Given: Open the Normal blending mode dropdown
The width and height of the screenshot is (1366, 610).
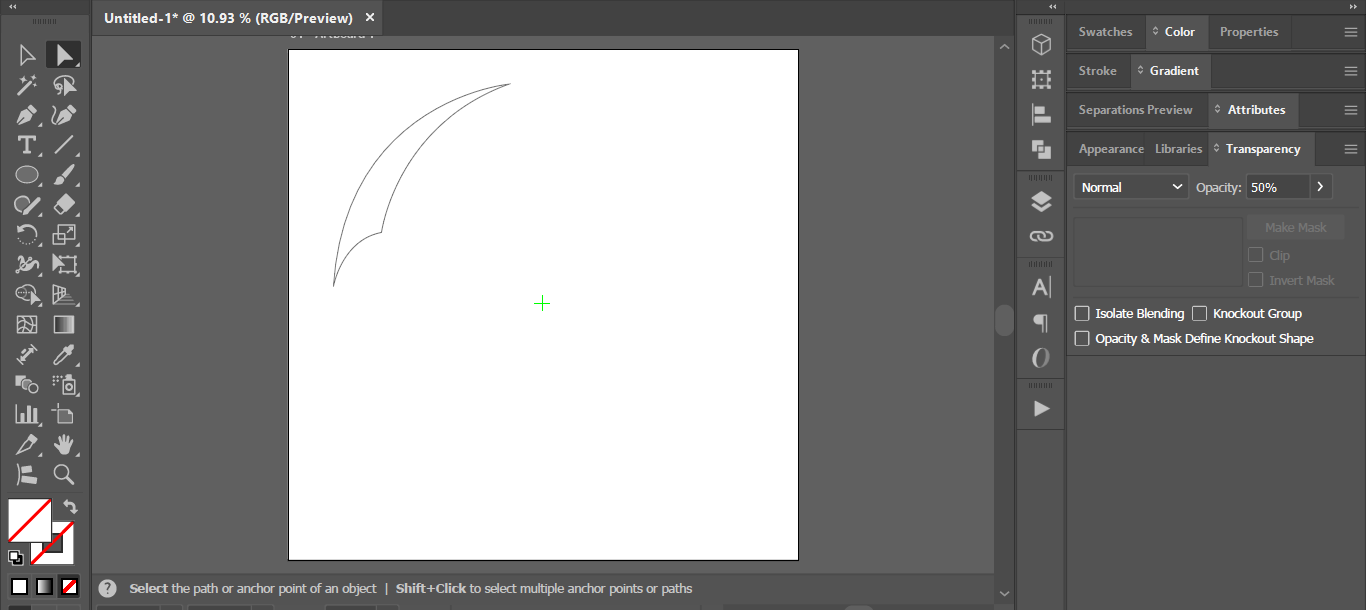Looking at the screenshot, I should 1131,187.
